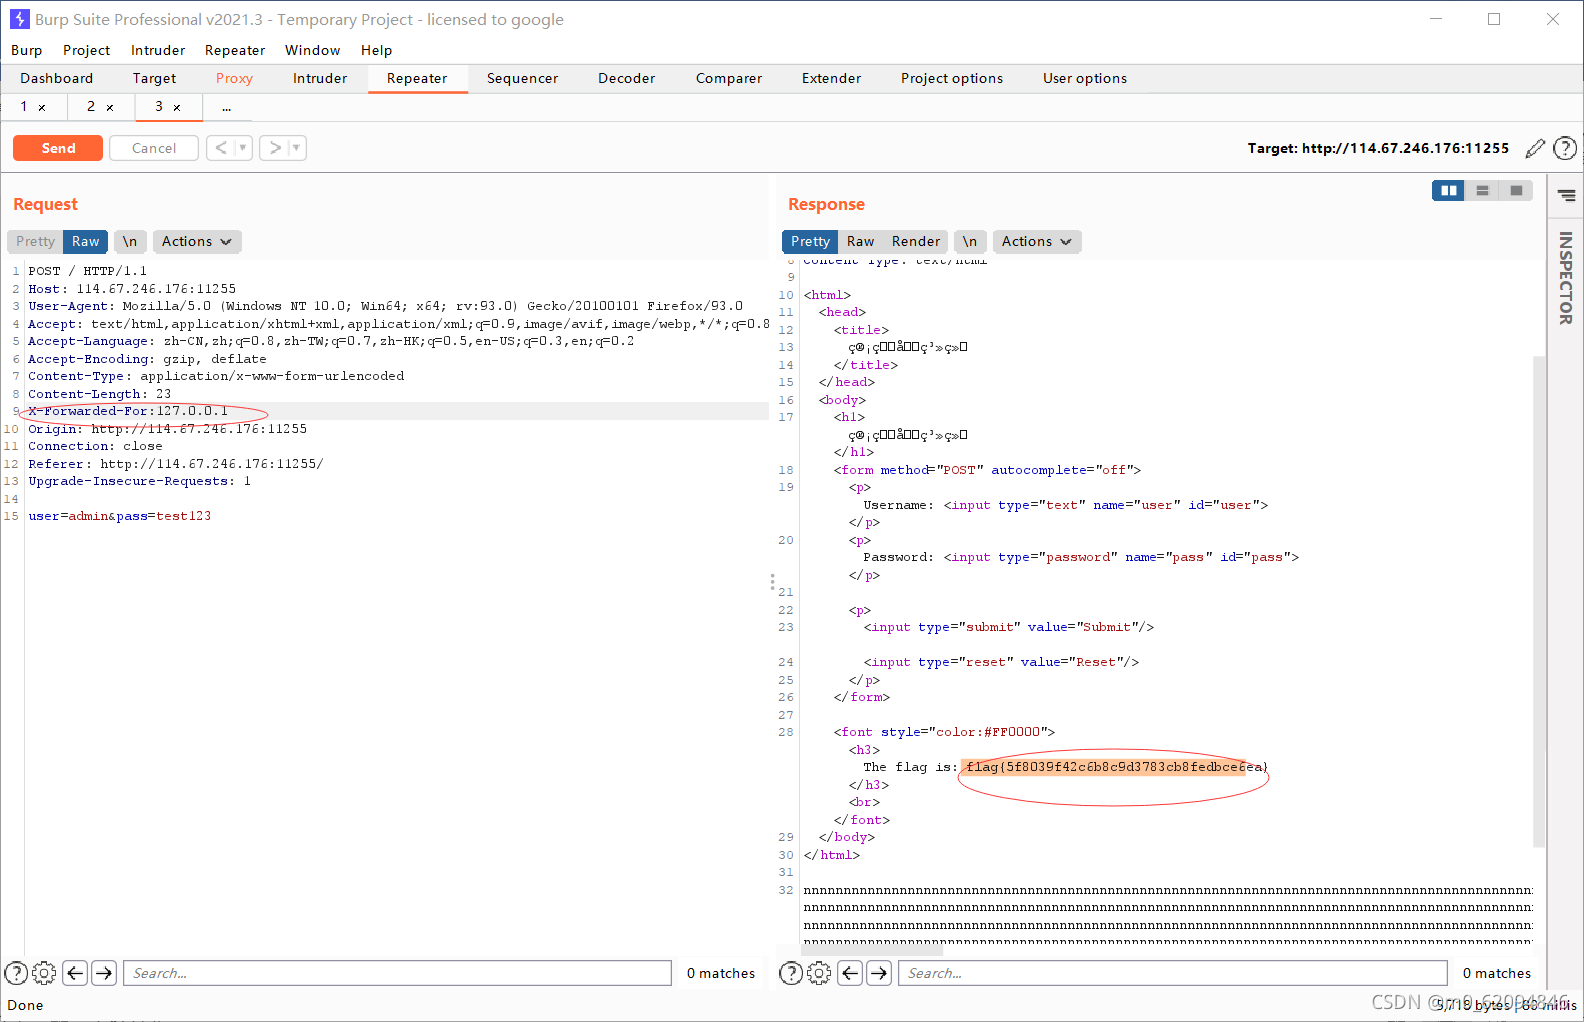Jump to next match in response
The image size is (1584, 1022).
[879, 973]
